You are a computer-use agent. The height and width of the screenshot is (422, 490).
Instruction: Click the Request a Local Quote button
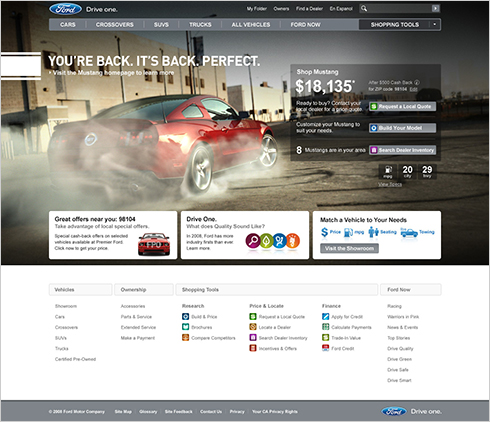(402, 106)
